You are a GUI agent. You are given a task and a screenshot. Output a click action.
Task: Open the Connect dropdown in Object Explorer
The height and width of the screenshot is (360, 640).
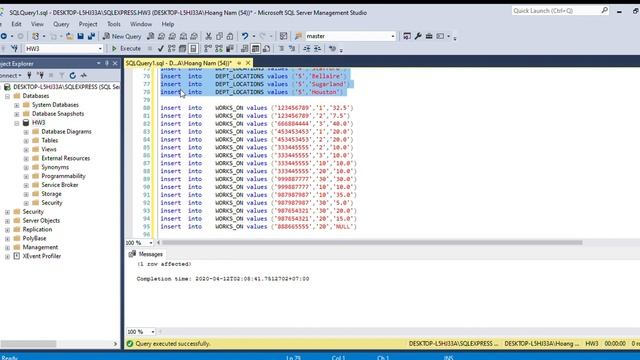coord(11,76)
